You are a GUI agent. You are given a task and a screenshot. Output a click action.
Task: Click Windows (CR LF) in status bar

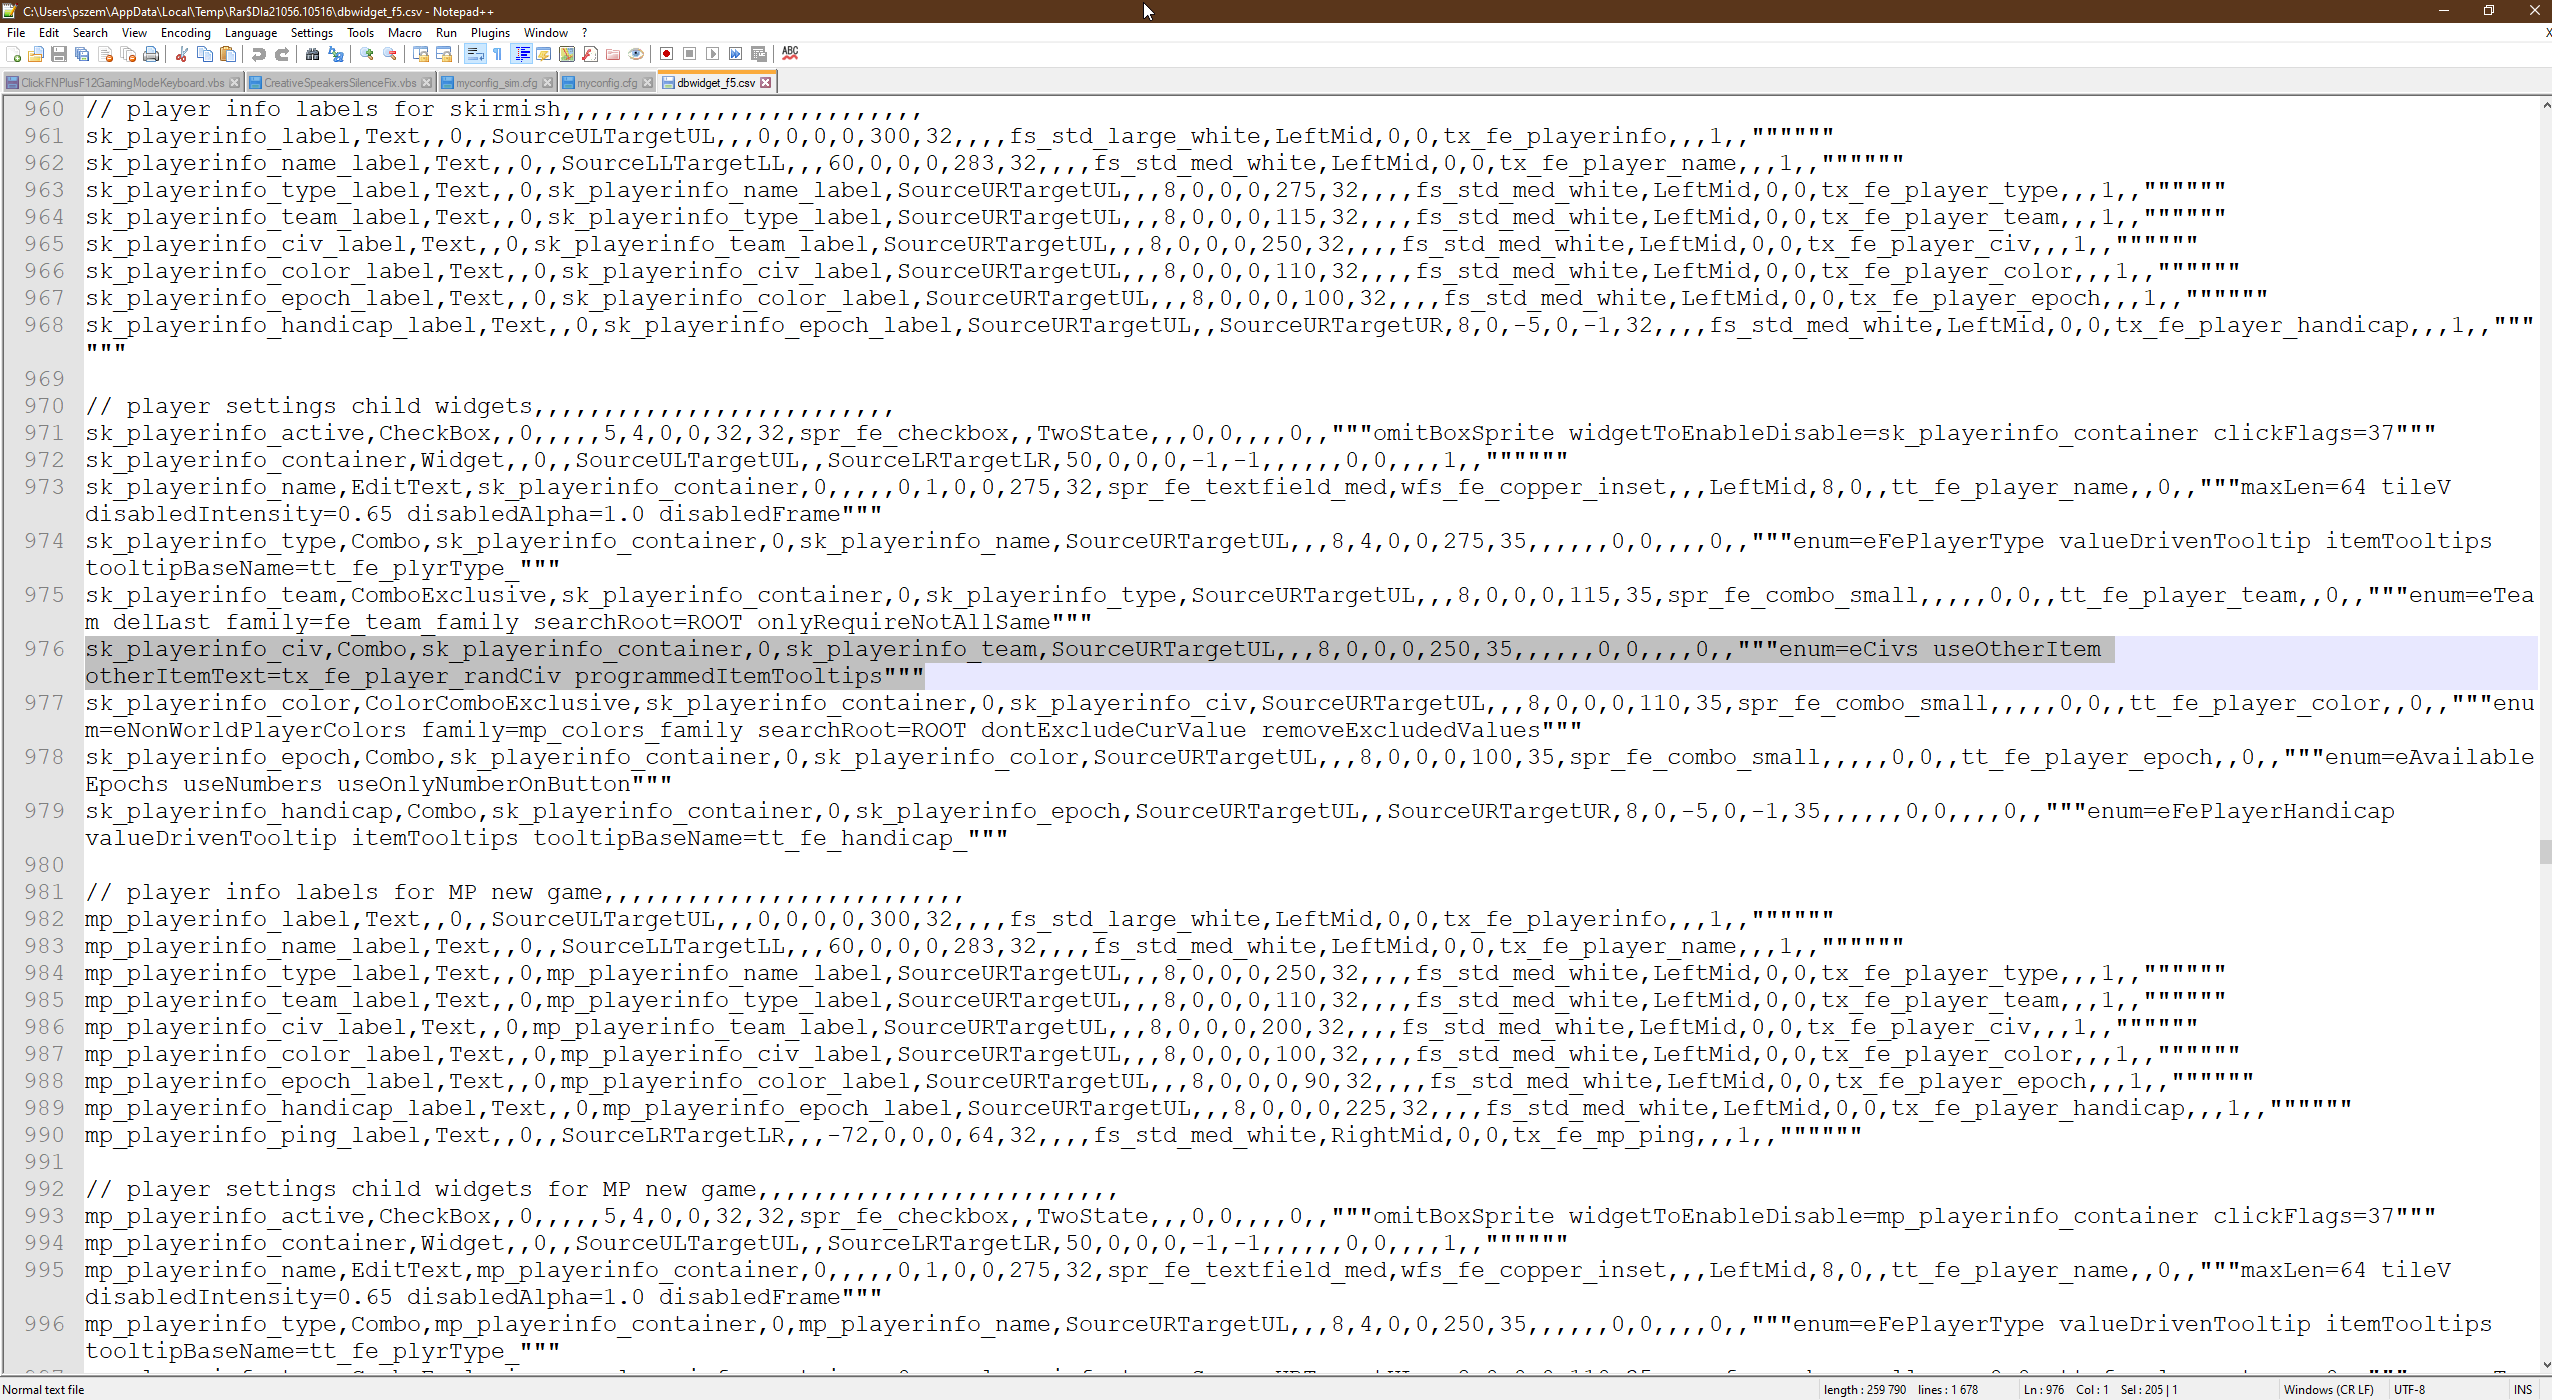pos(2328,1390)
